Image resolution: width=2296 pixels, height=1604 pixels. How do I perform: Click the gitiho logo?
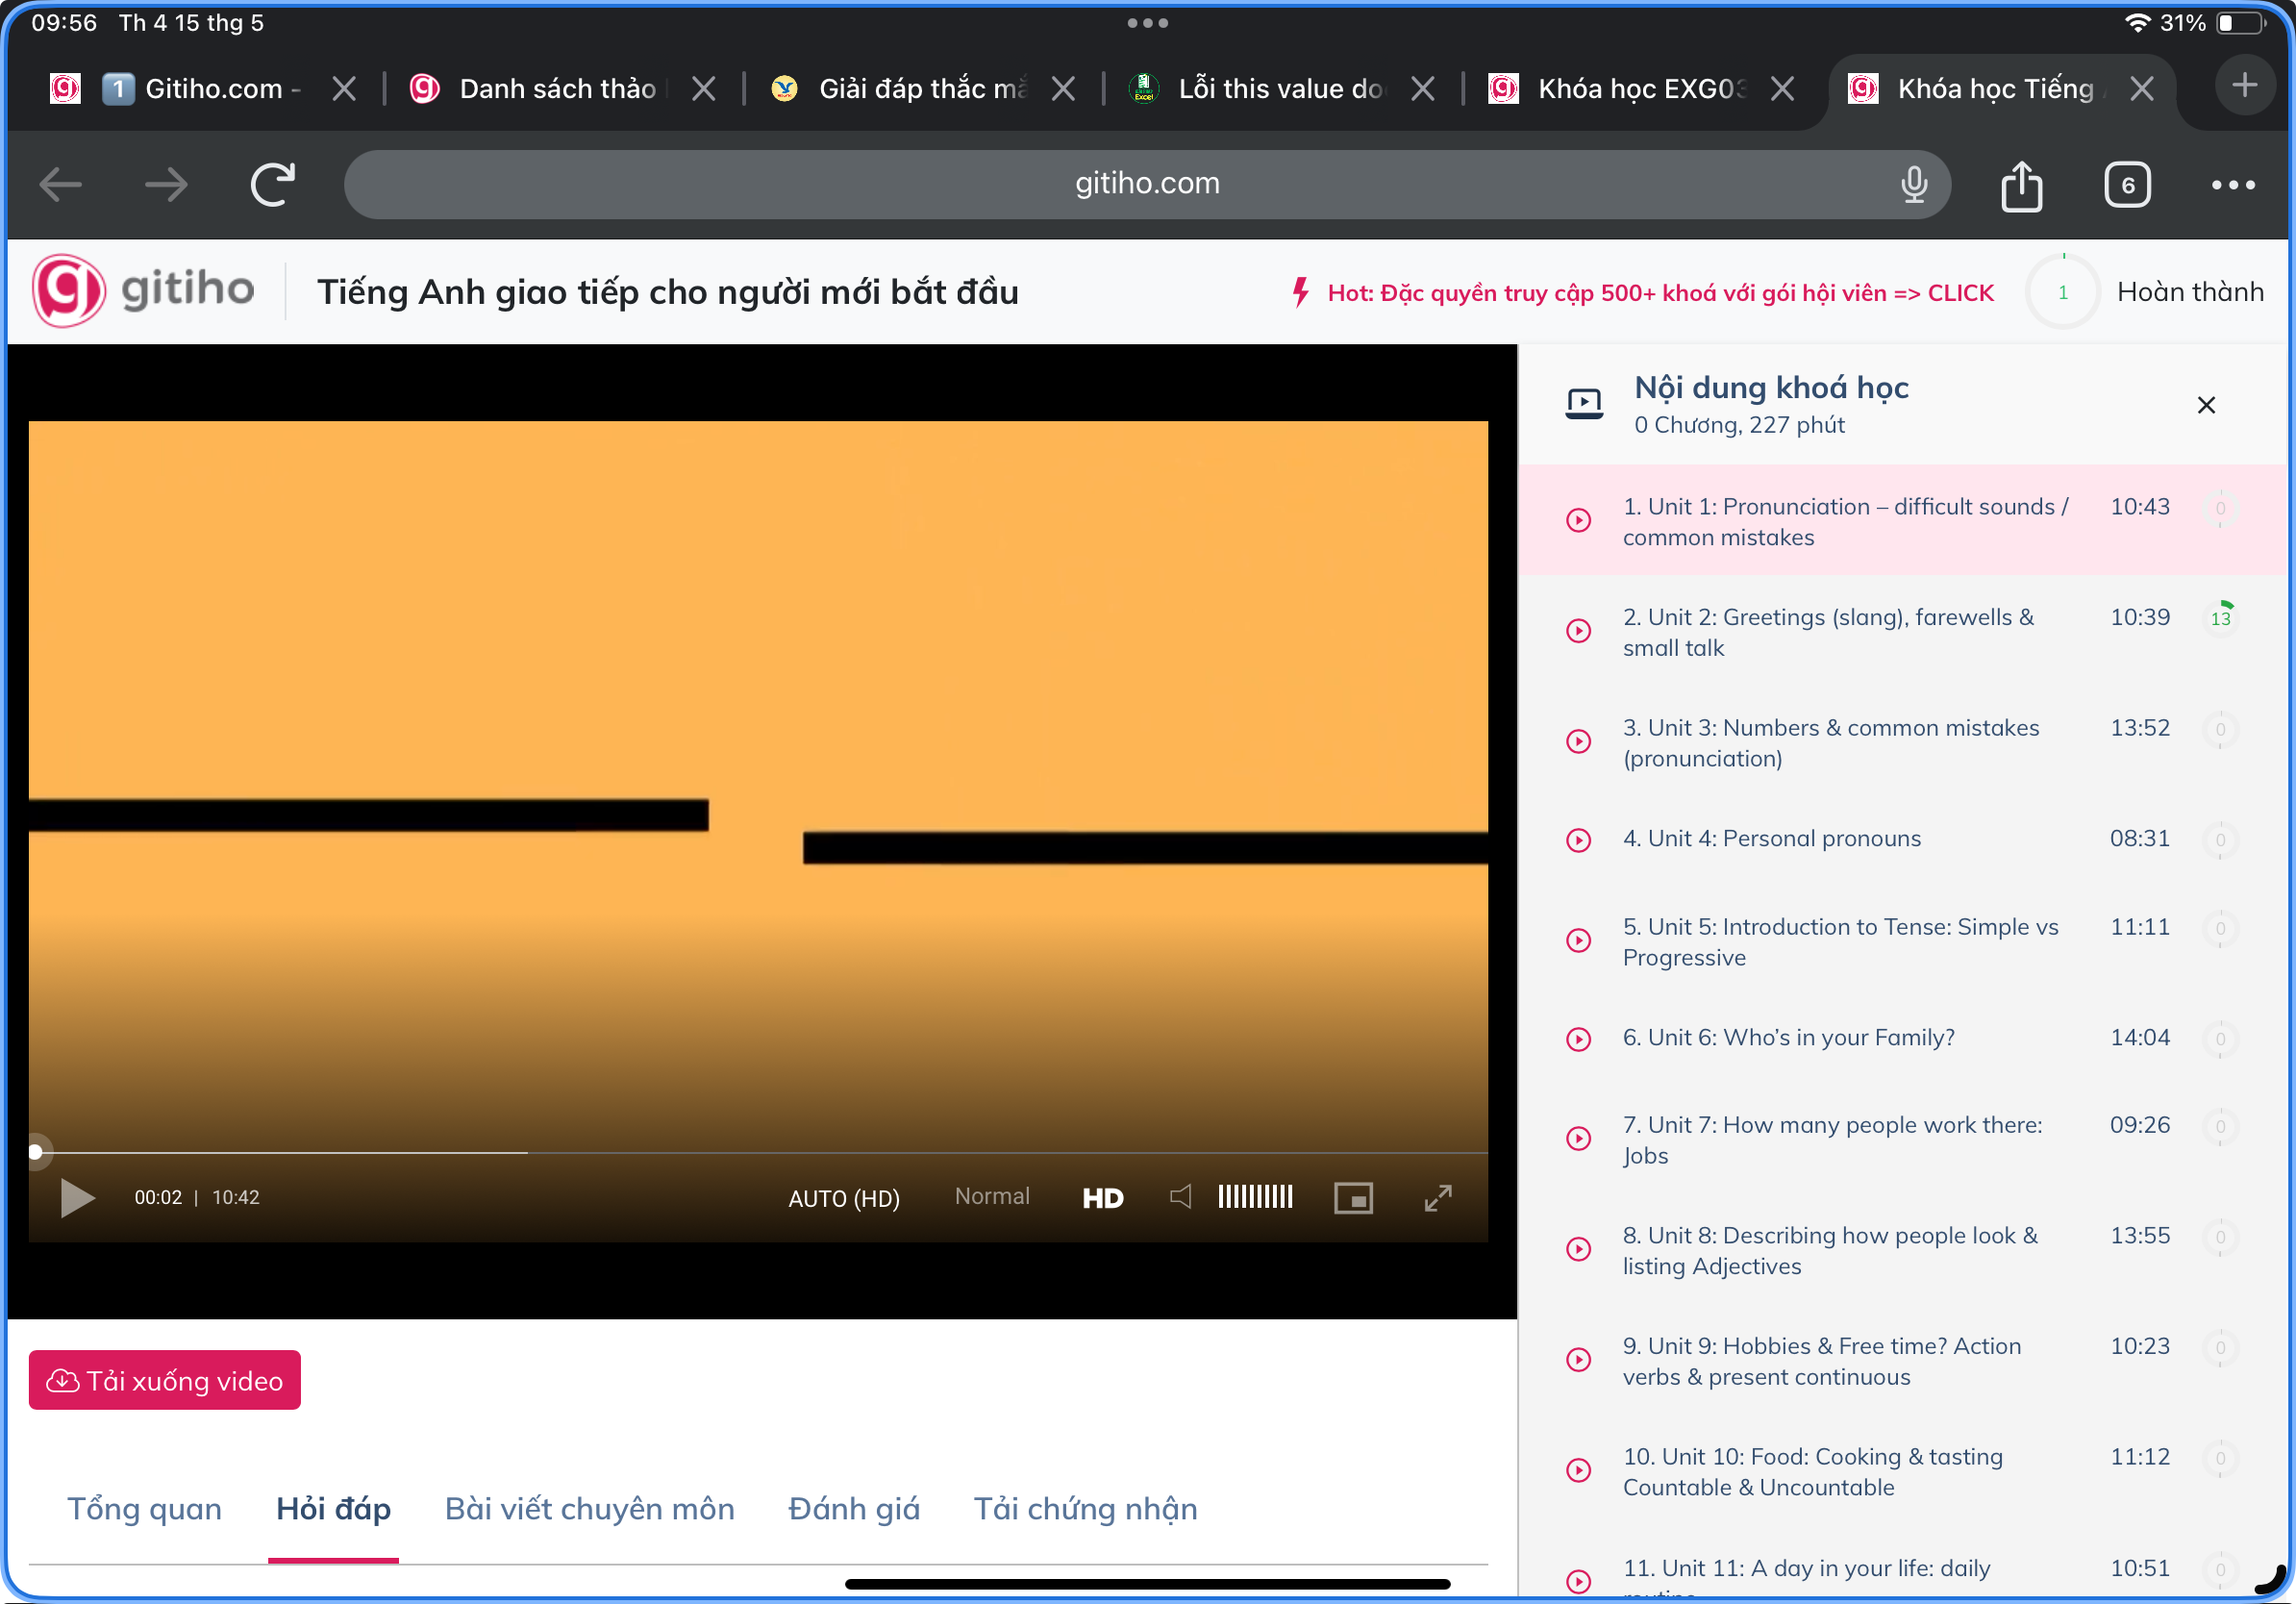click(143, 291)
